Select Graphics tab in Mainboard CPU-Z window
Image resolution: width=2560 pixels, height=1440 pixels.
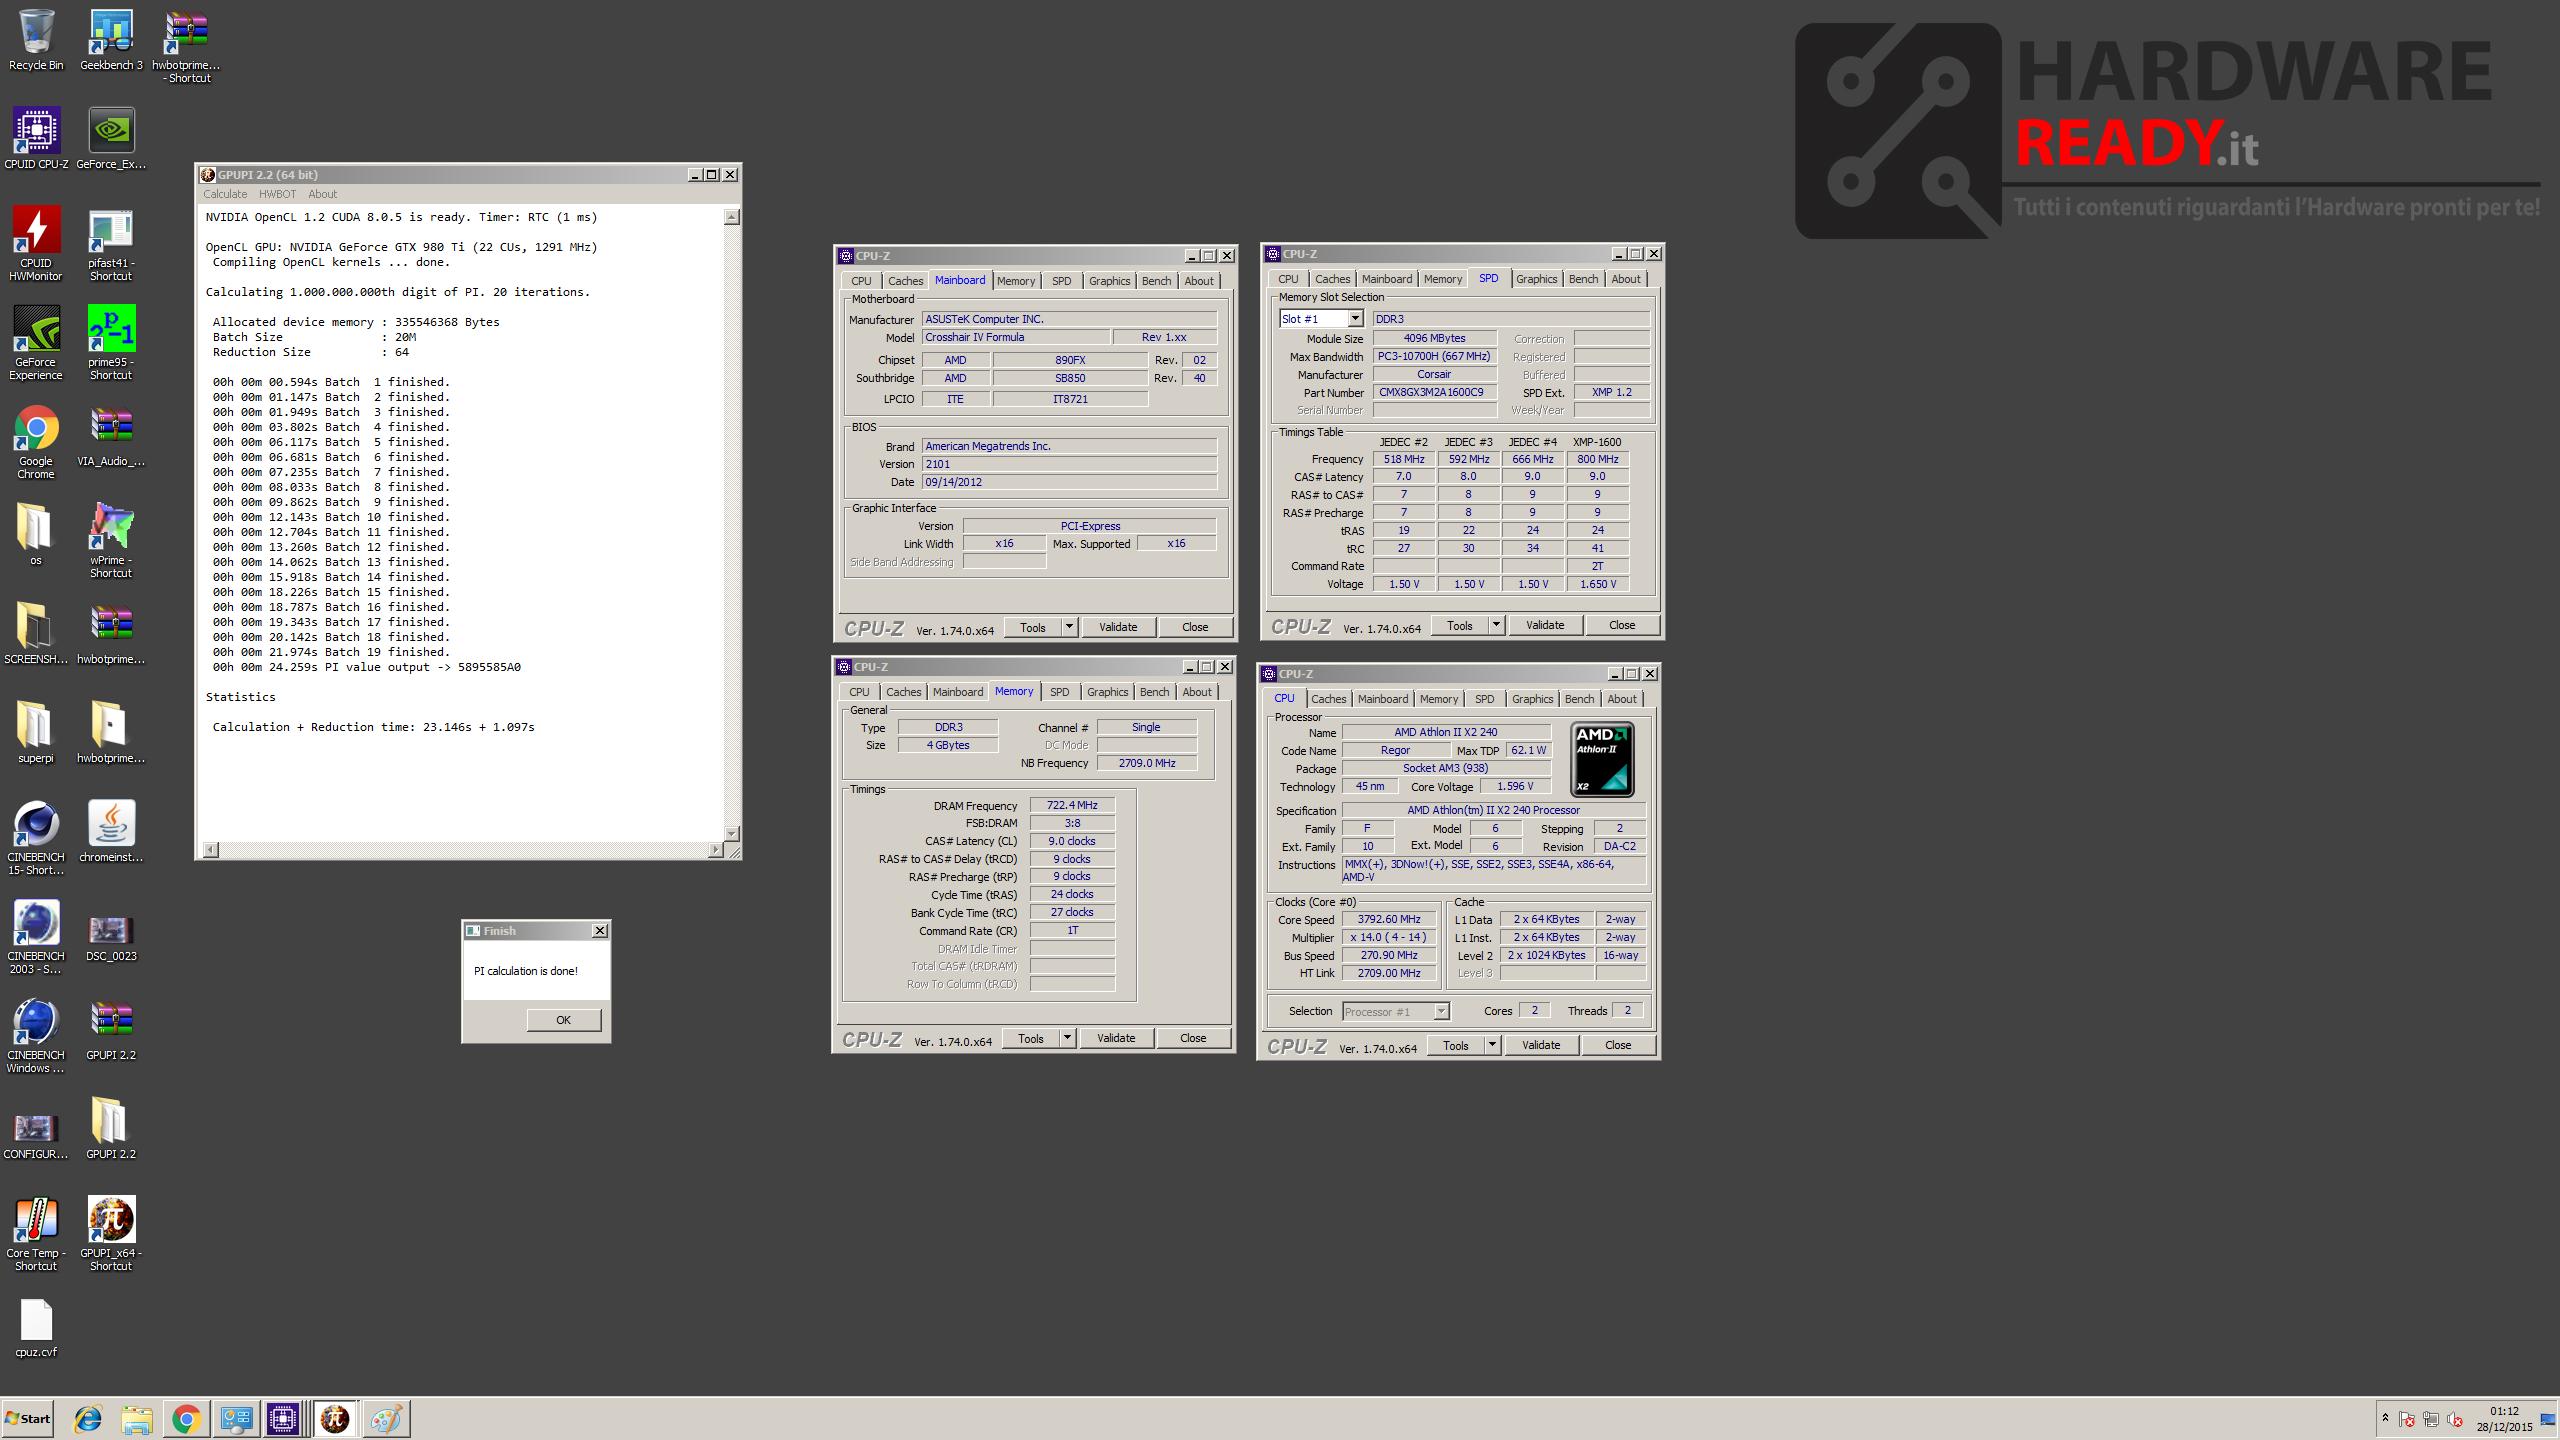click(x=1109, y=281)
